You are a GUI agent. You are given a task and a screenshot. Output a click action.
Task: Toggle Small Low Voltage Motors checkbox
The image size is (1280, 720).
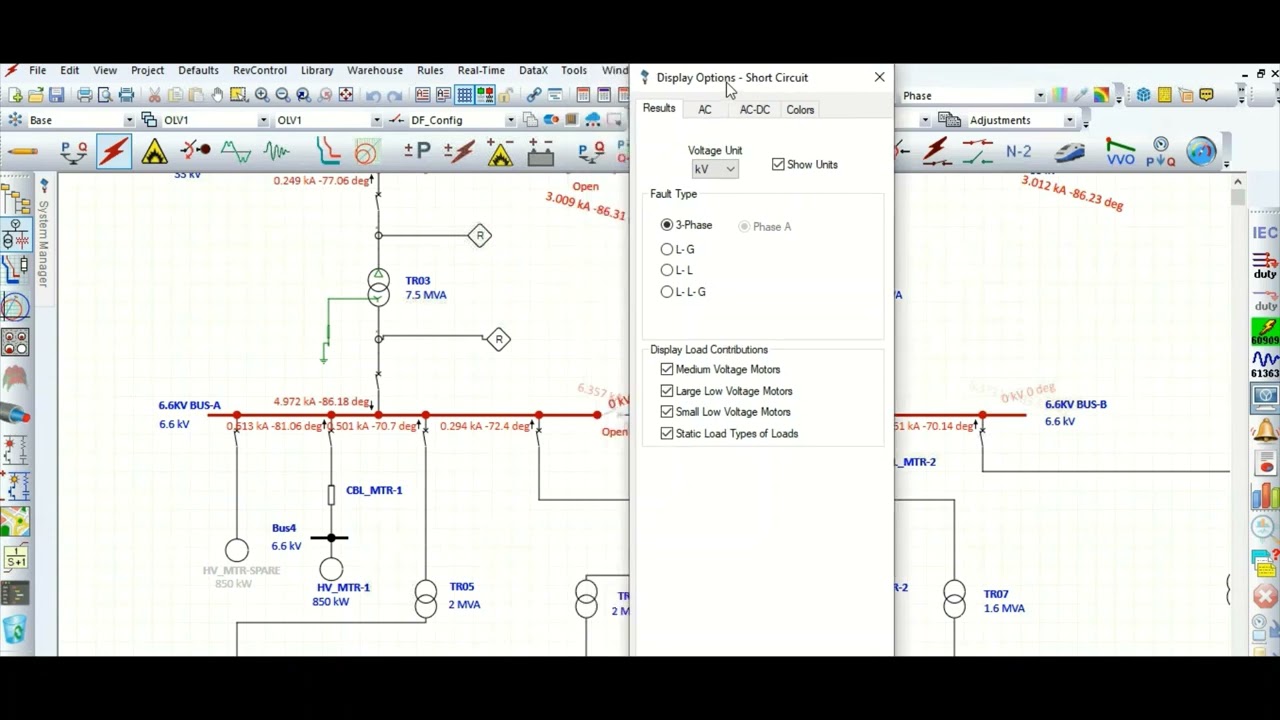[x=667, y=412]
